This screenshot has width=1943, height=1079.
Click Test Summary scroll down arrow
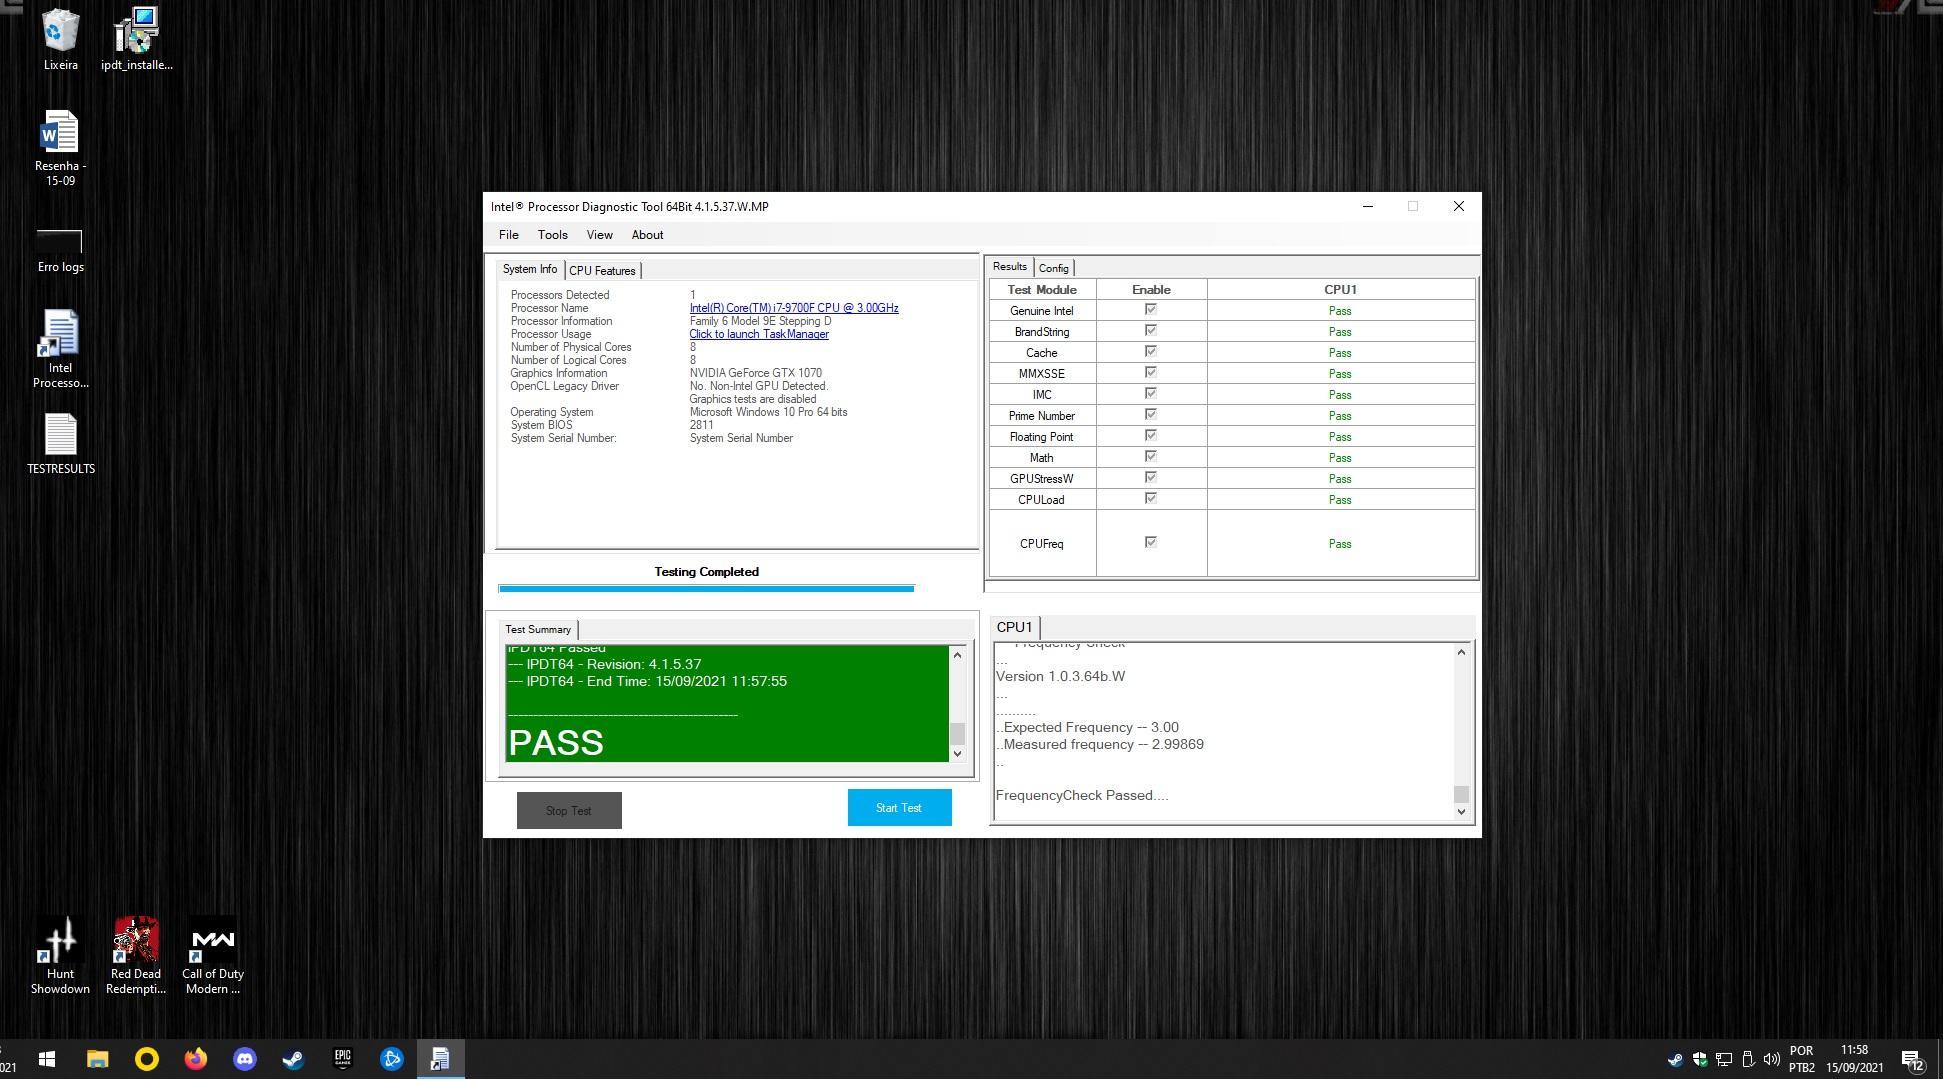pos(957,754)
